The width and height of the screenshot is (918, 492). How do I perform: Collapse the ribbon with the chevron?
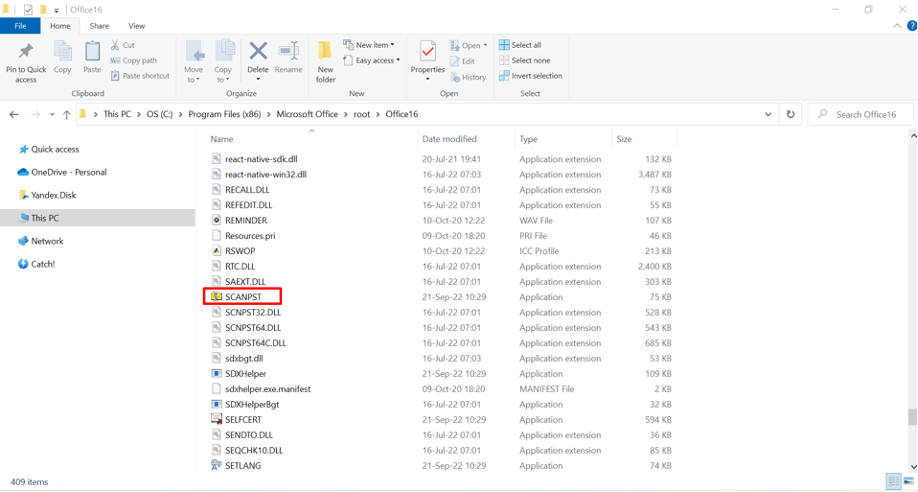896,26
